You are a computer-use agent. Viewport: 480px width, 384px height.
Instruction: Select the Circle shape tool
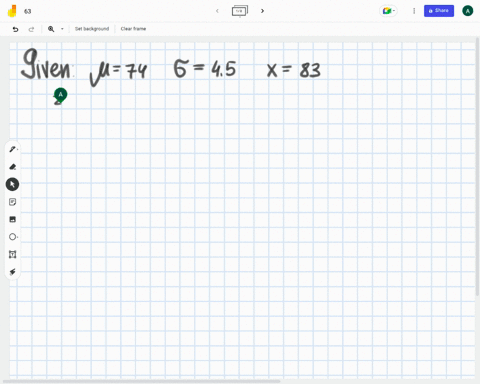[13, 237]
